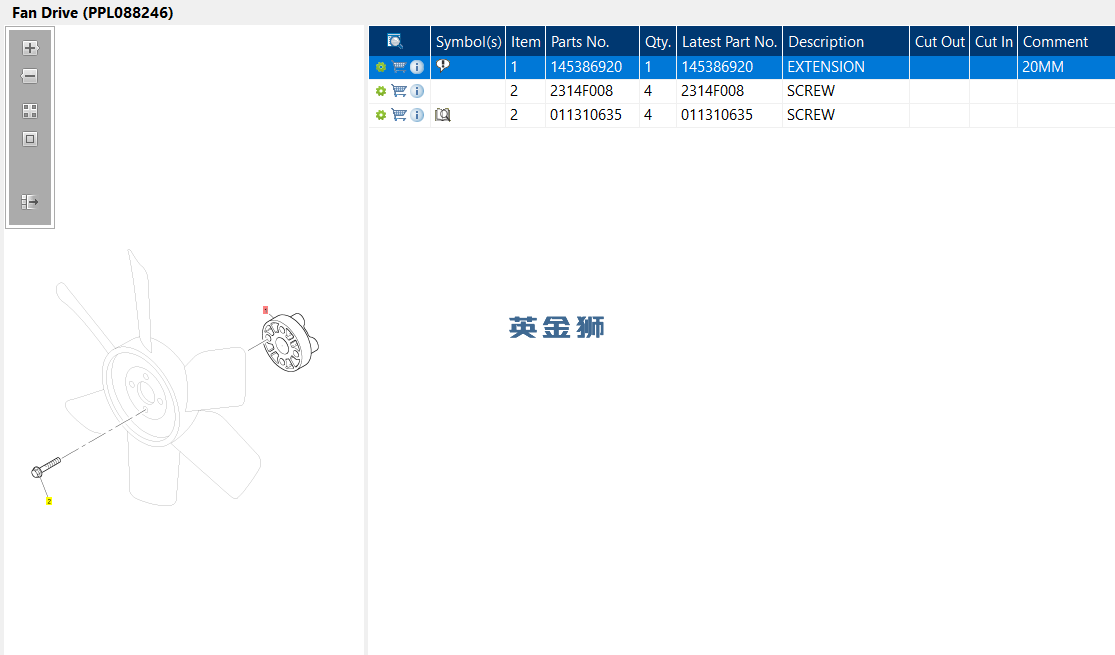This screenshot has width=1115, height=655.
Task: Sort by the Item column header
Action: 526,41
